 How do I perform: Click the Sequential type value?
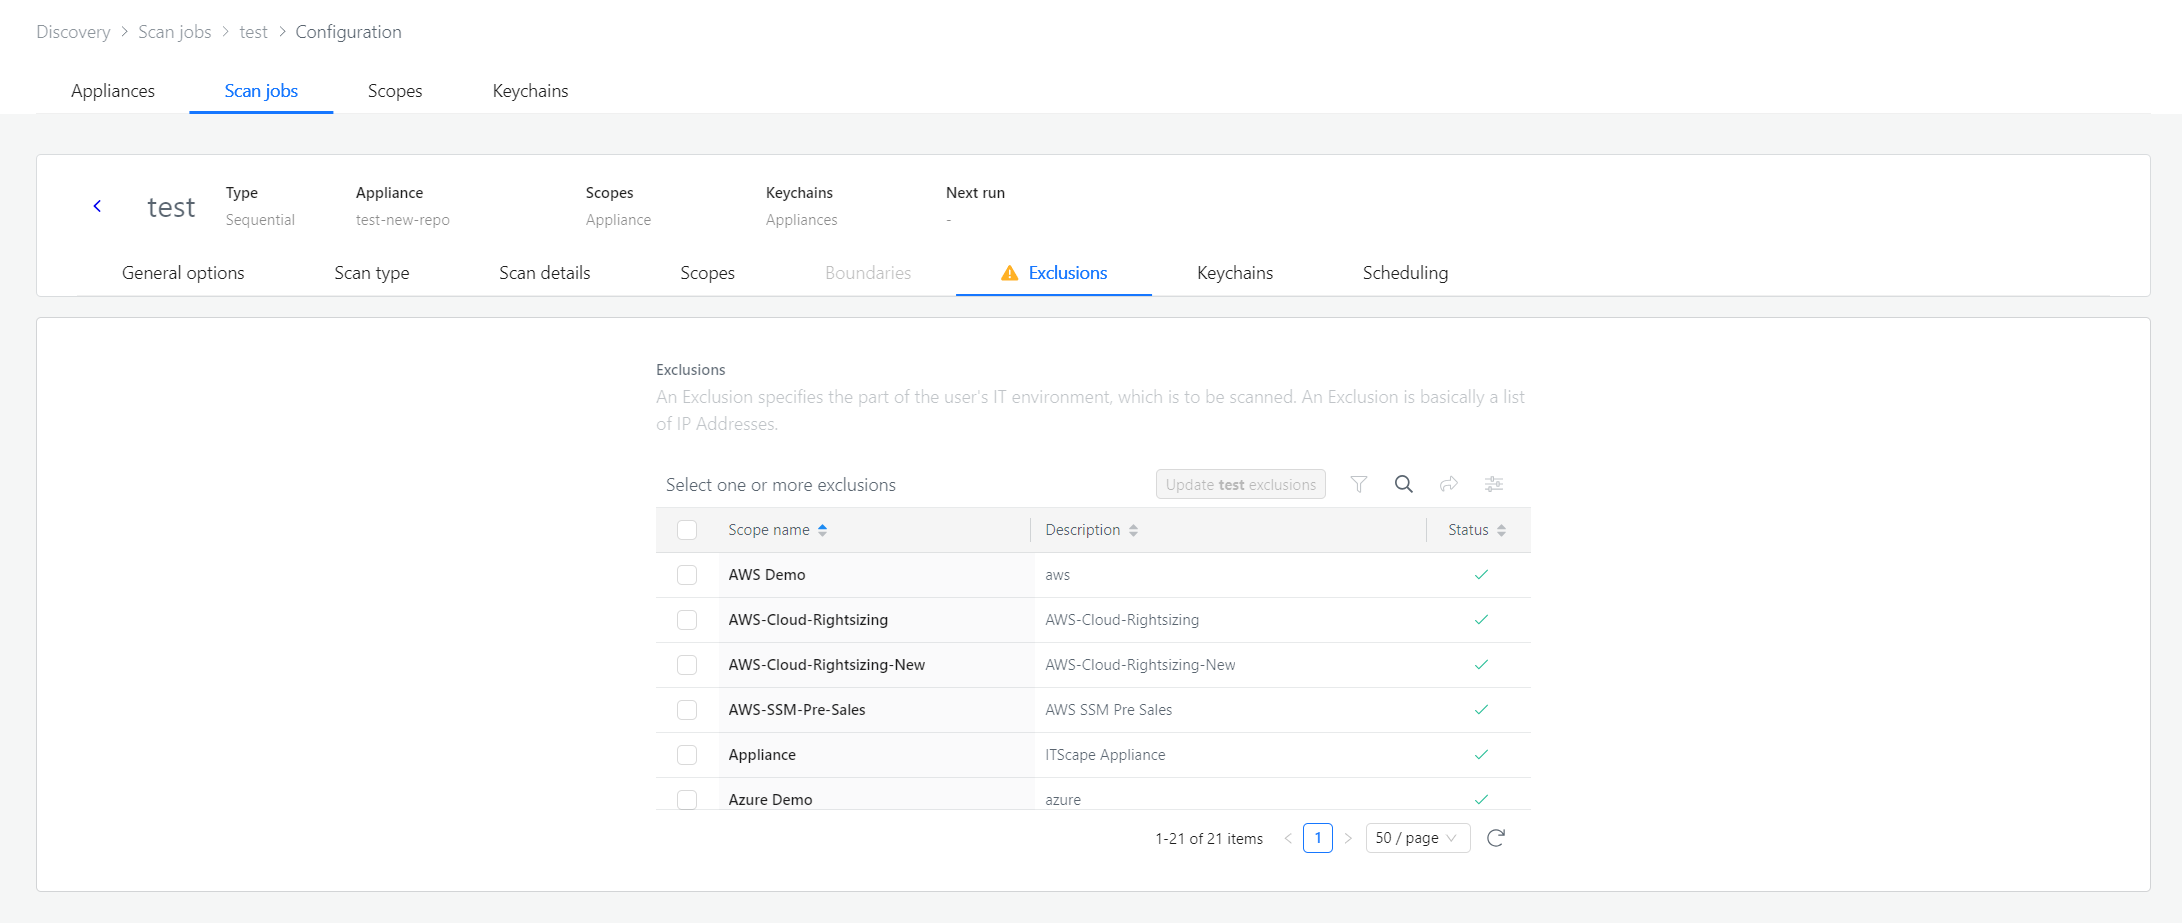coord(260,220)
